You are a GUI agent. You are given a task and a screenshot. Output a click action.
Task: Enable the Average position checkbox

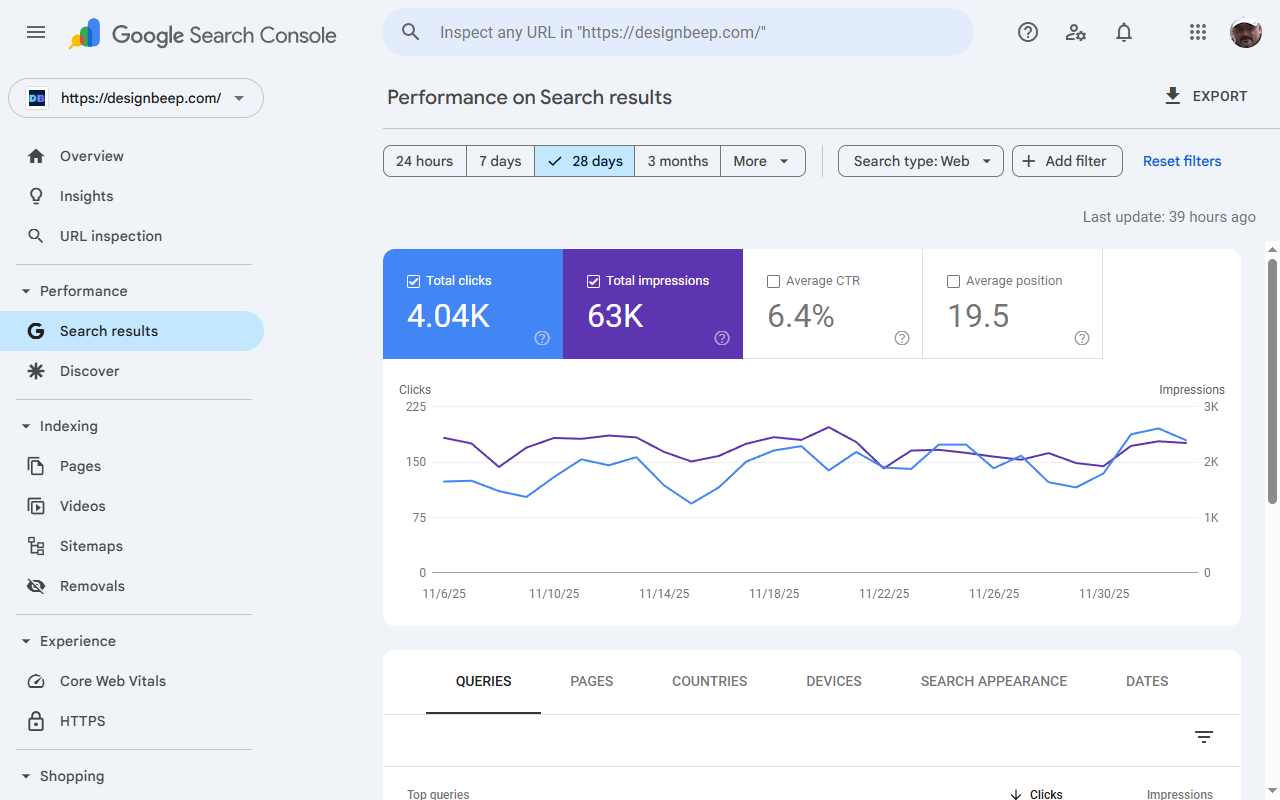pyautogui.click(x=953, y=281)
